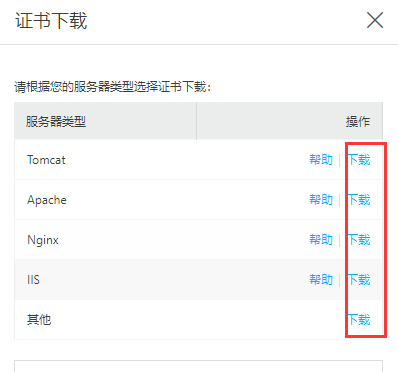Open 帮助 for Tomcat

click(x=321, y=160)
